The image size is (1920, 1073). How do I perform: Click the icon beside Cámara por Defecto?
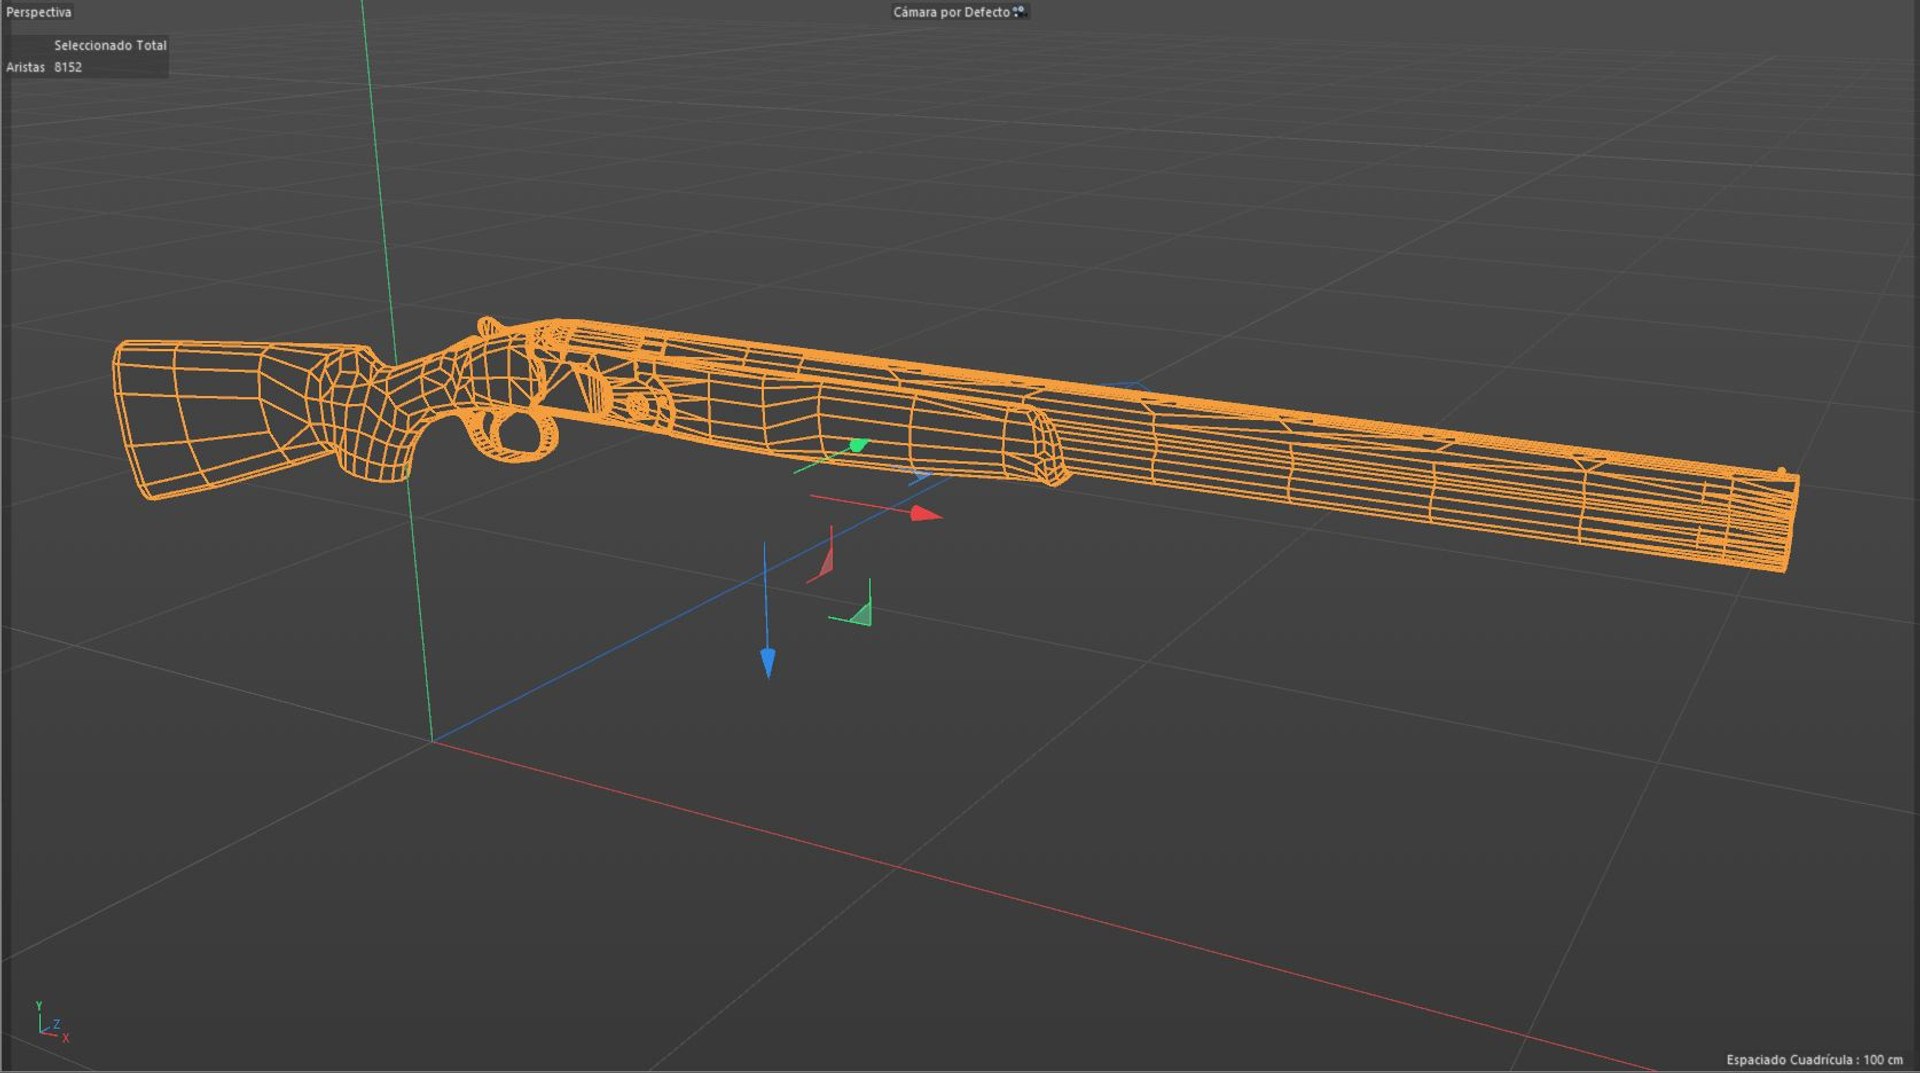(1019, 12)
